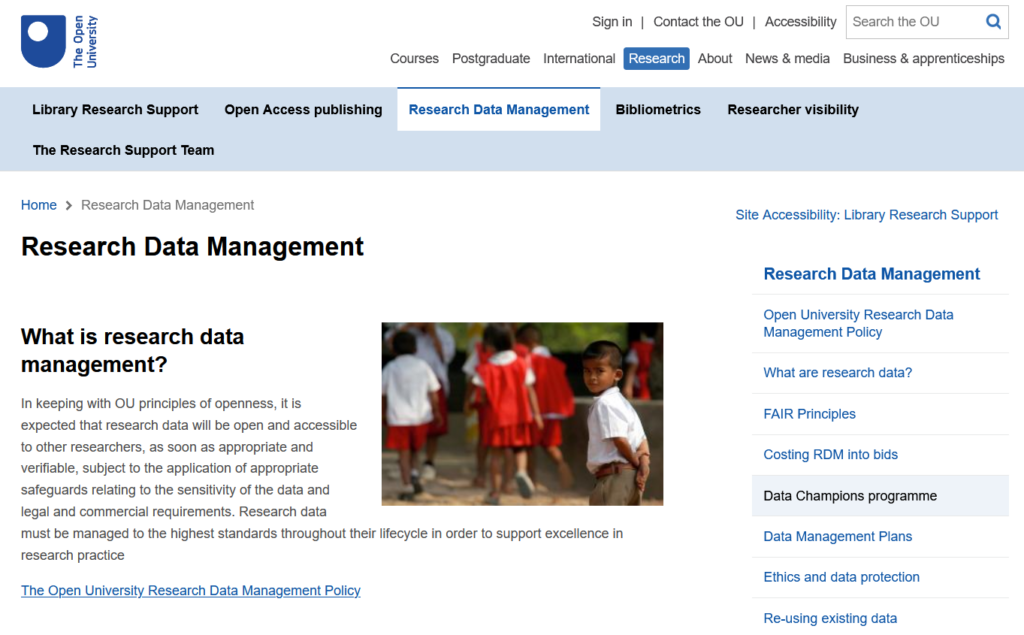The image size is (1024, 635).
Task: Open Costing RDM into bids sidebar link
Action: [830, 455]
